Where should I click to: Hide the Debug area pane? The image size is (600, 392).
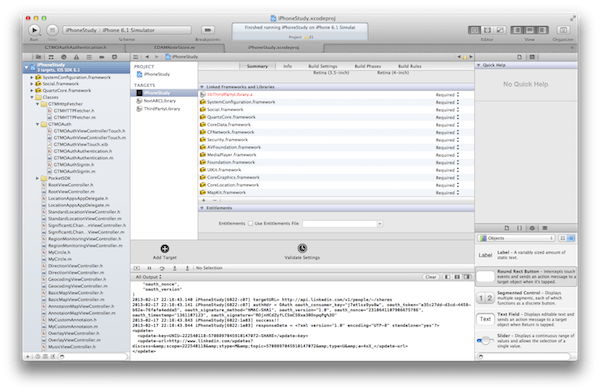point(530,30)
